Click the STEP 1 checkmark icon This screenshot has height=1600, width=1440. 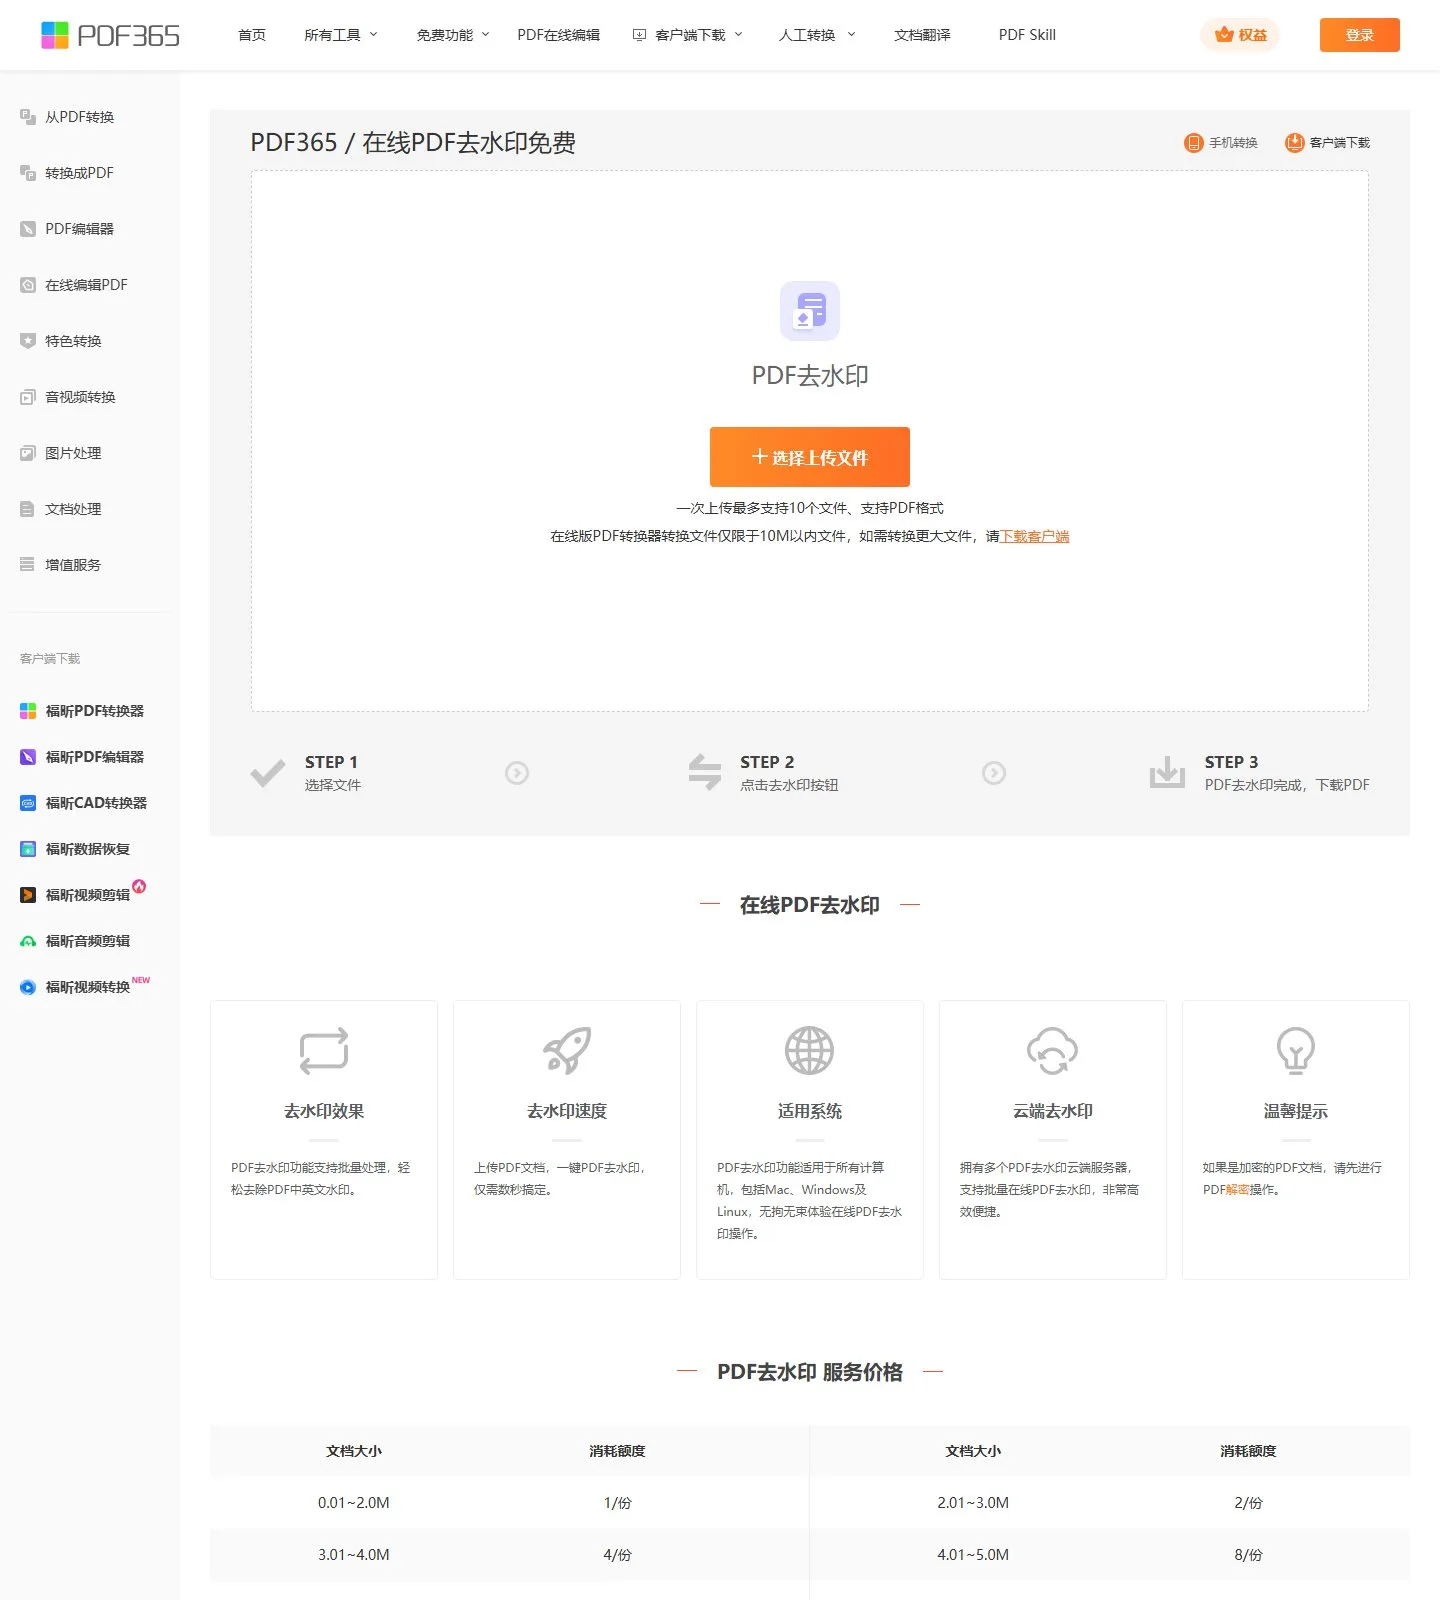pos(268,773)
